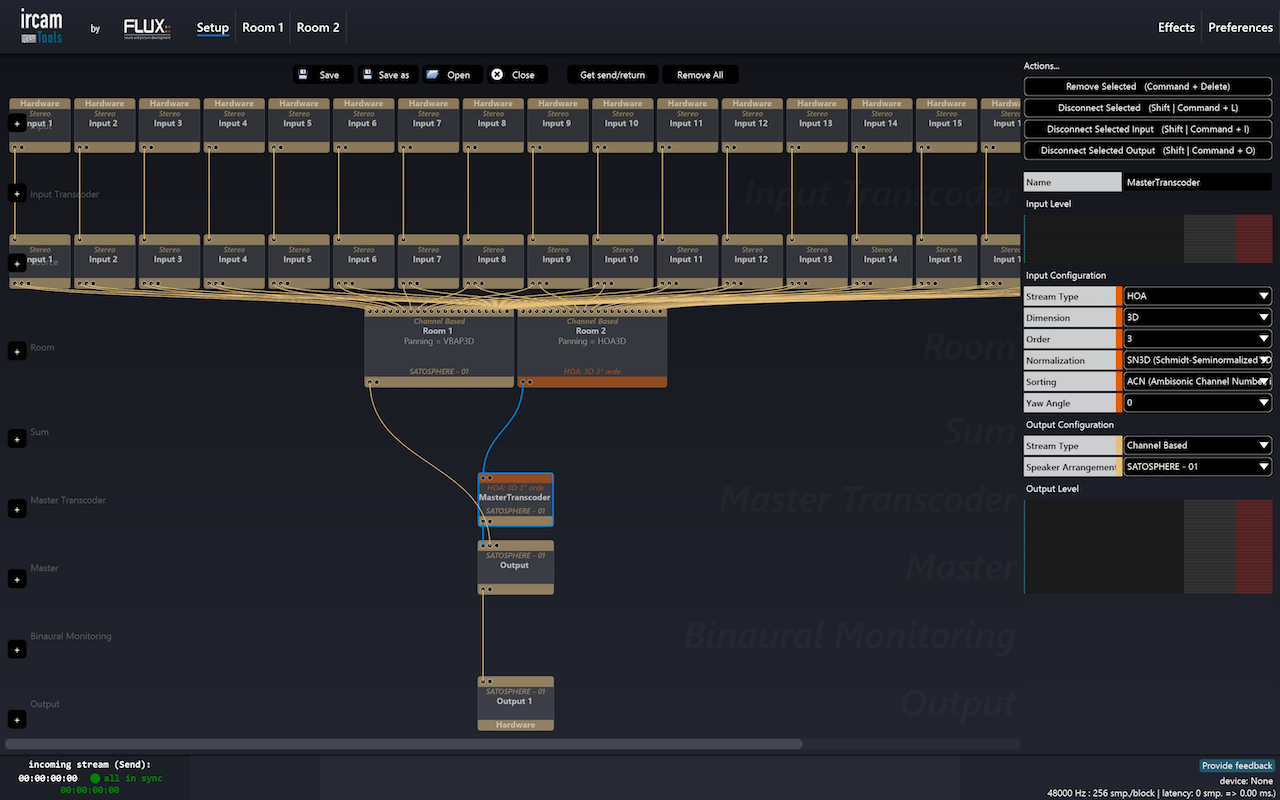Screen dimensions: 1280x800
Task: Open the Effects page
Action: pos(1176,27)
